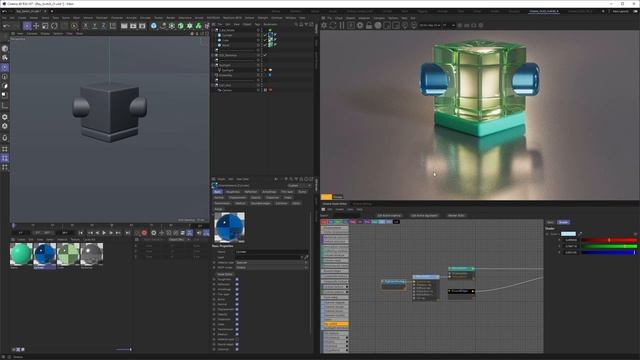Screen dimensions: 640x360
Task: Restart the Octane render with refresh icon
Action: coord(333,25)
